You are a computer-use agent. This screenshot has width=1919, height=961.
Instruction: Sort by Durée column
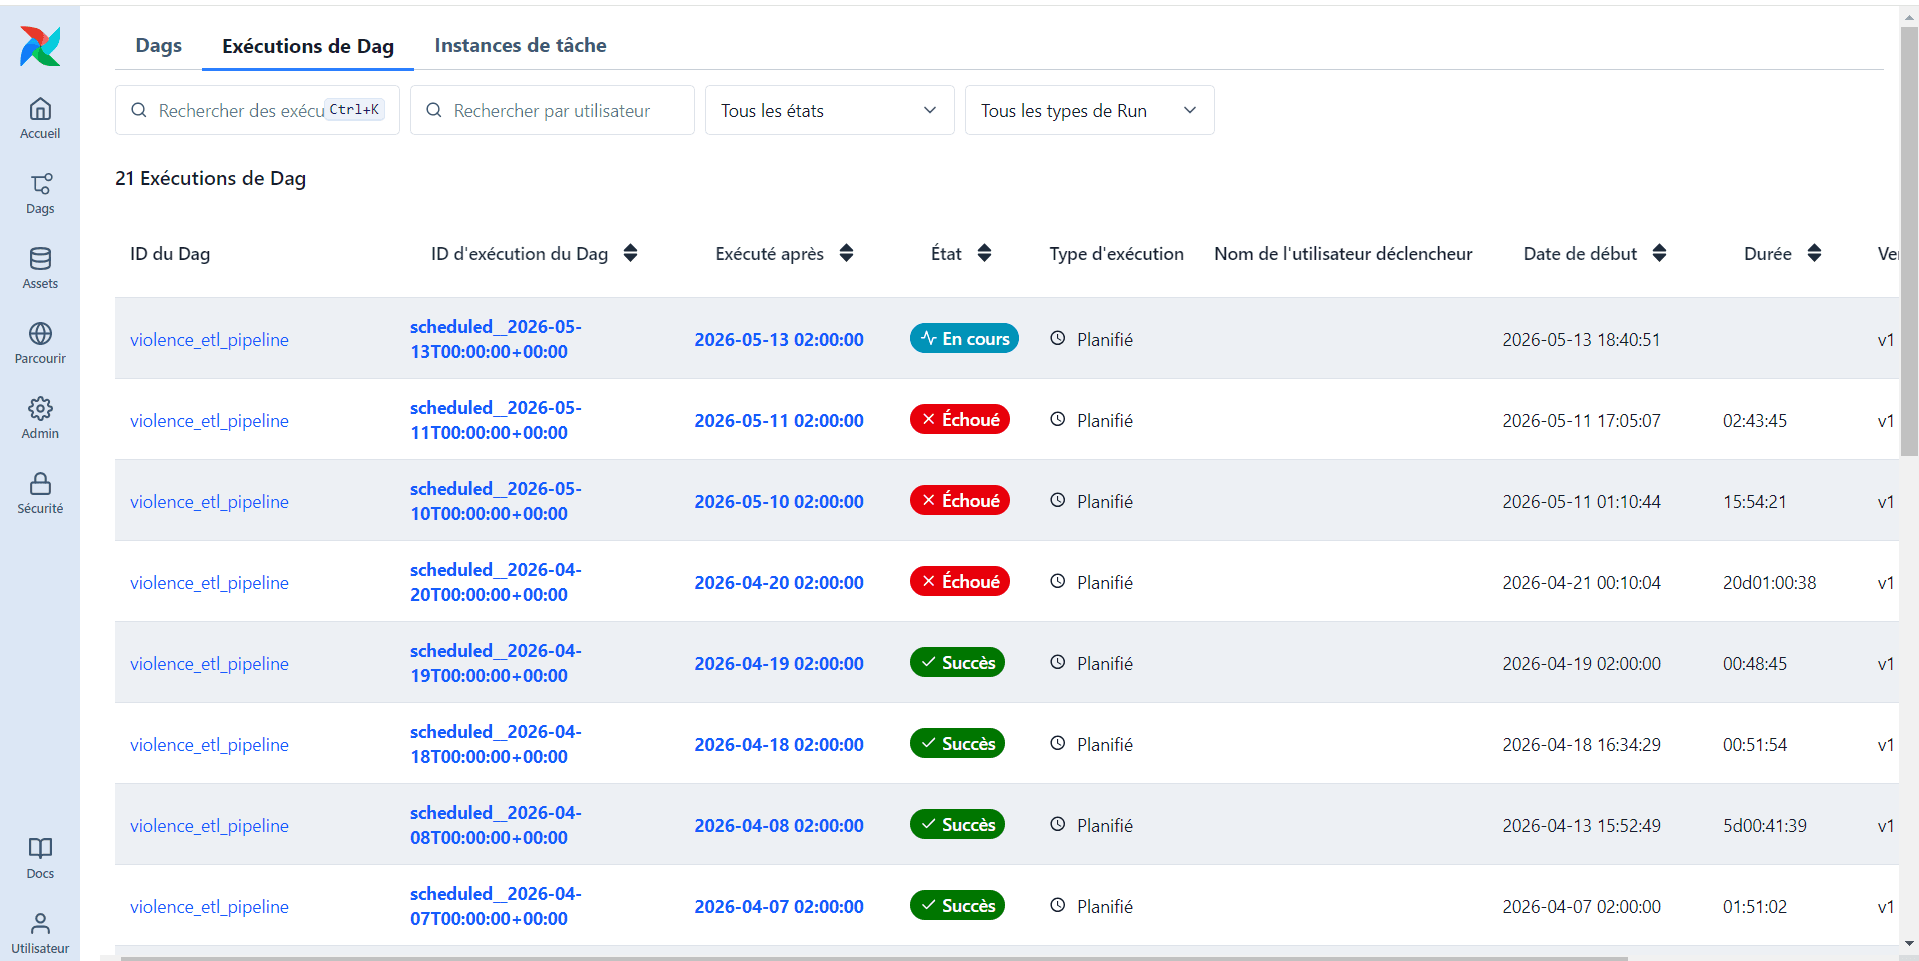(x=1814, y=253)
